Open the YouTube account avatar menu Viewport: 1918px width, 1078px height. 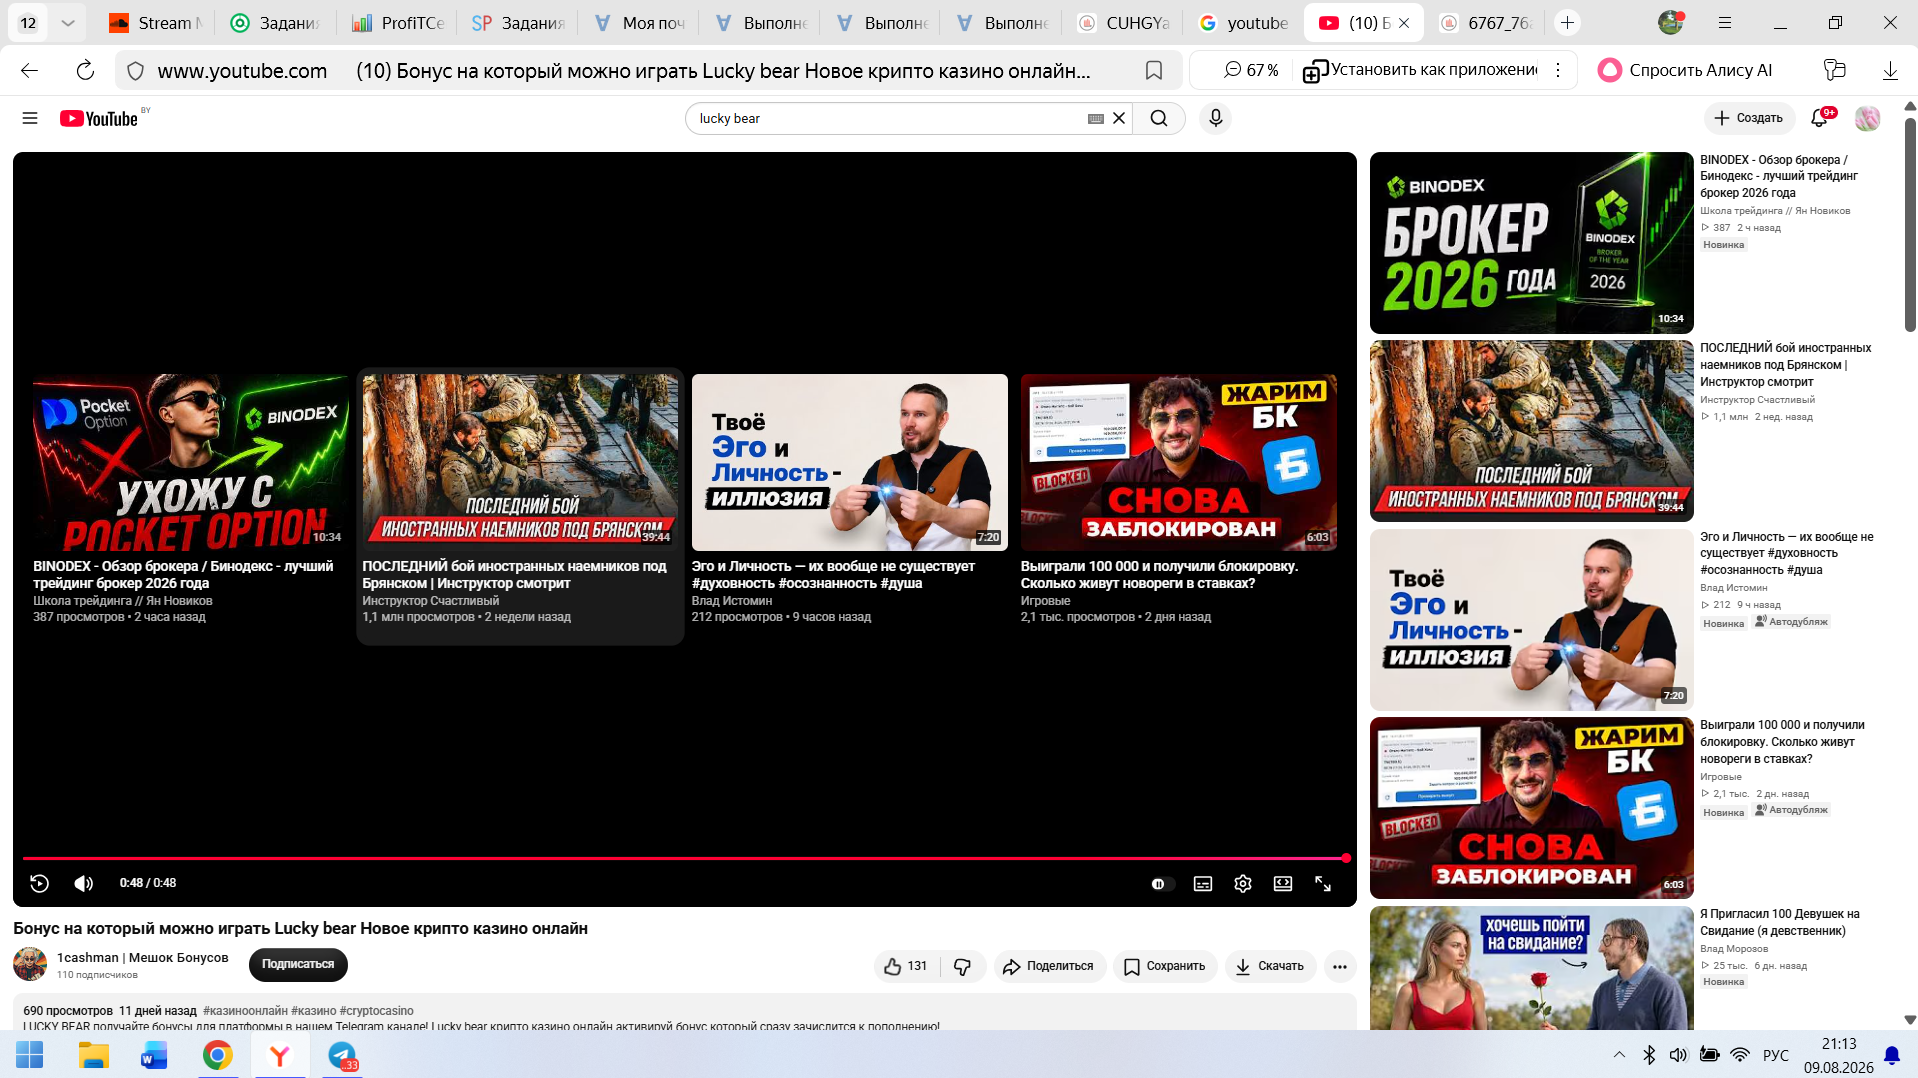[x=1867, y=118]
